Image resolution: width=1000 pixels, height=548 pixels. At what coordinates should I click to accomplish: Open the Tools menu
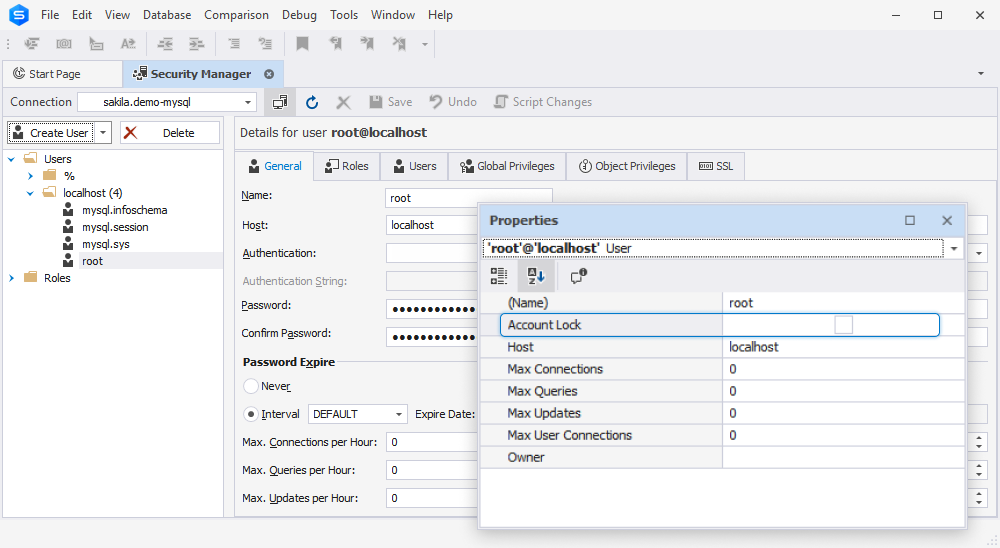(344, 15)
